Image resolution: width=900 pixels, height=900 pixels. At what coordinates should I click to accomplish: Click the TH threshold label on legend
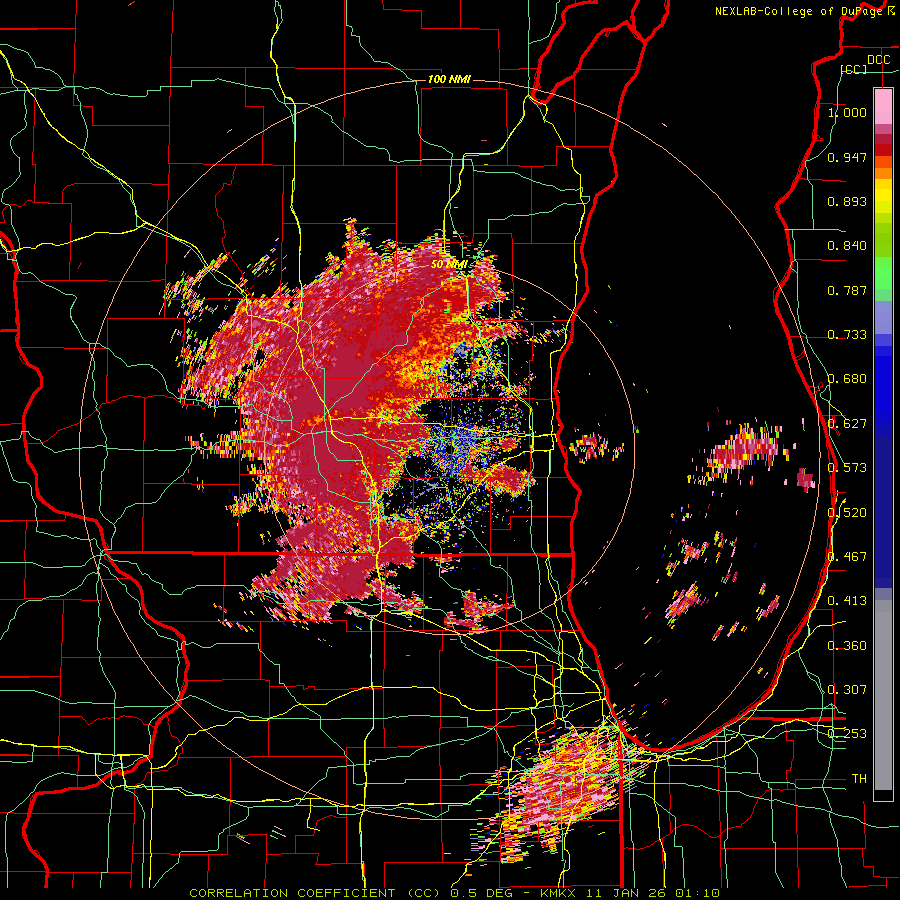859,779
